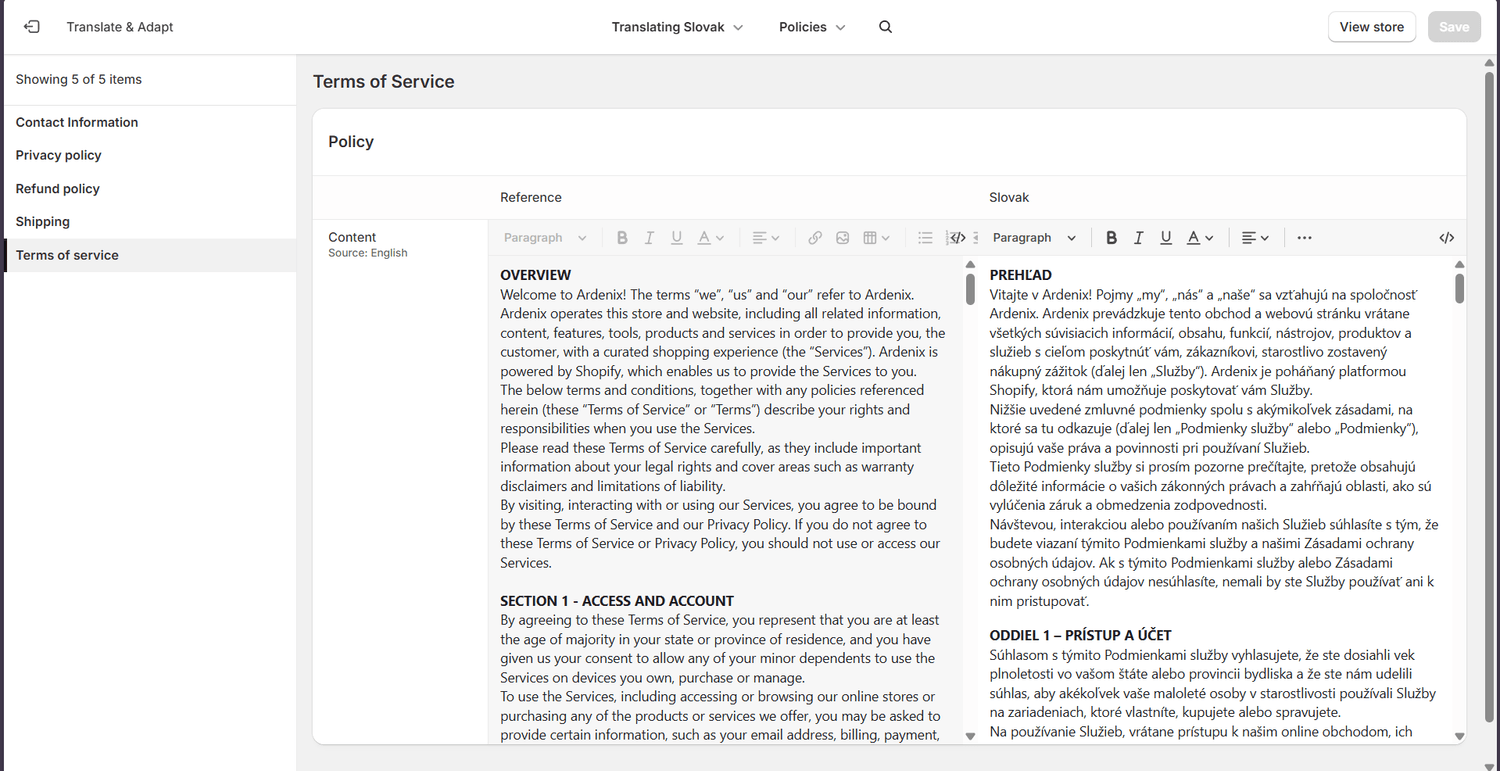The width and height of the screenshot is (1500, 771).
Task: Click insert link icon in Reference toolbar
Action: 815,238
